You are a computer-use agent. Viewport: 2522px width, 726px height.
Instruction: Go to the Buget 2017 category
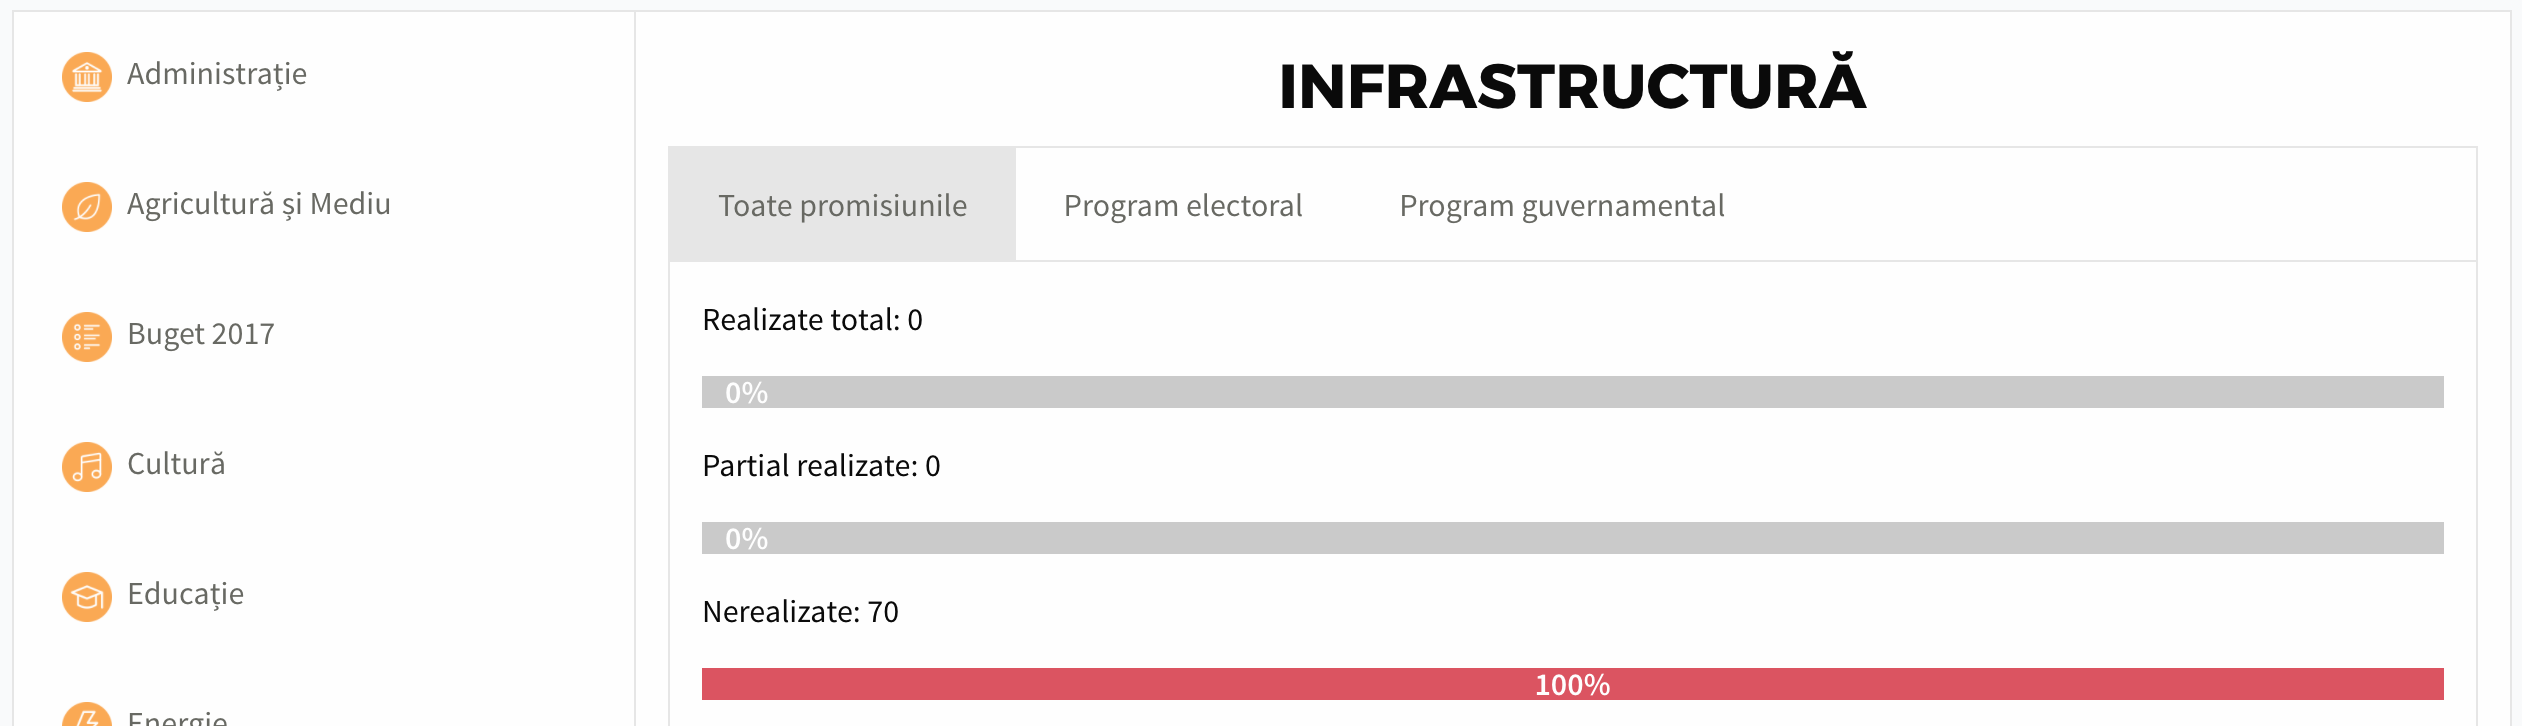click(201, 335)
